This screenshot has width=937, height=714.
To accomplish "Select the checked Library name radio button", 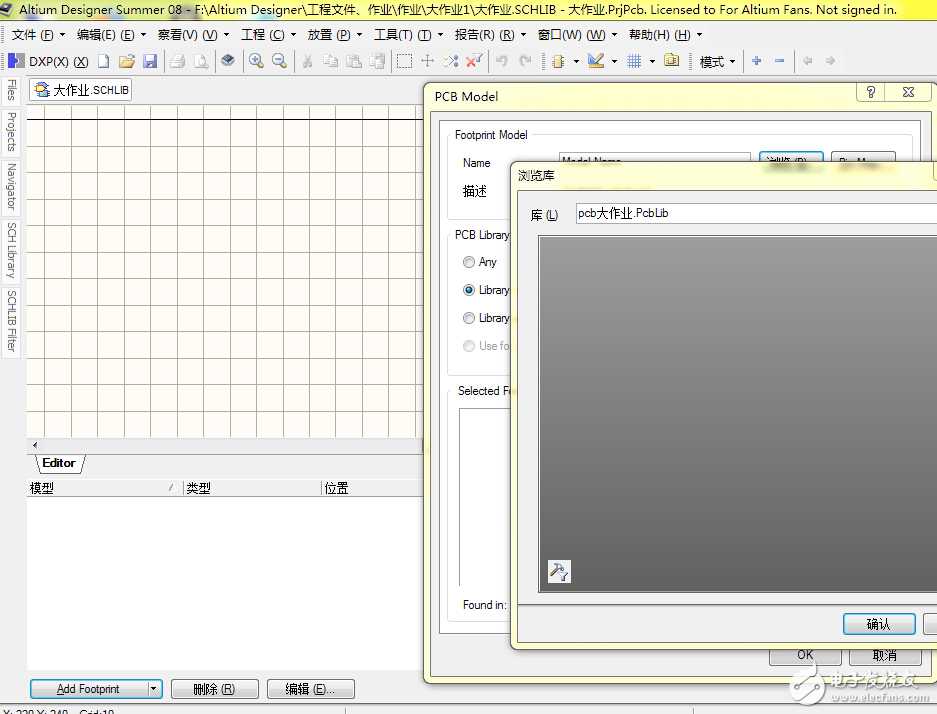I will (468, 290).
